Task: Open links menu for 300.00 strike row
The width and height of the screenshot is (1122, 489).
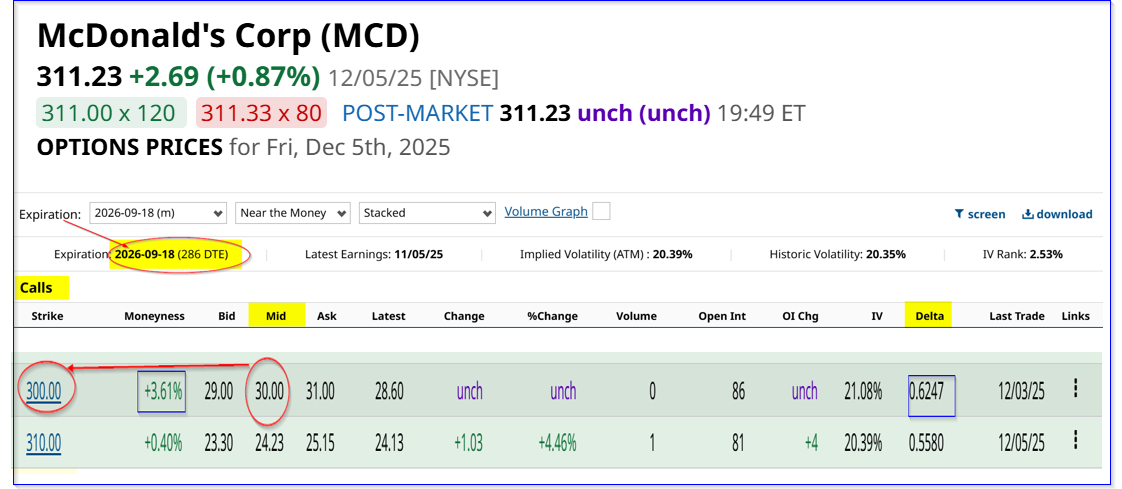Action: [1075, 389]
